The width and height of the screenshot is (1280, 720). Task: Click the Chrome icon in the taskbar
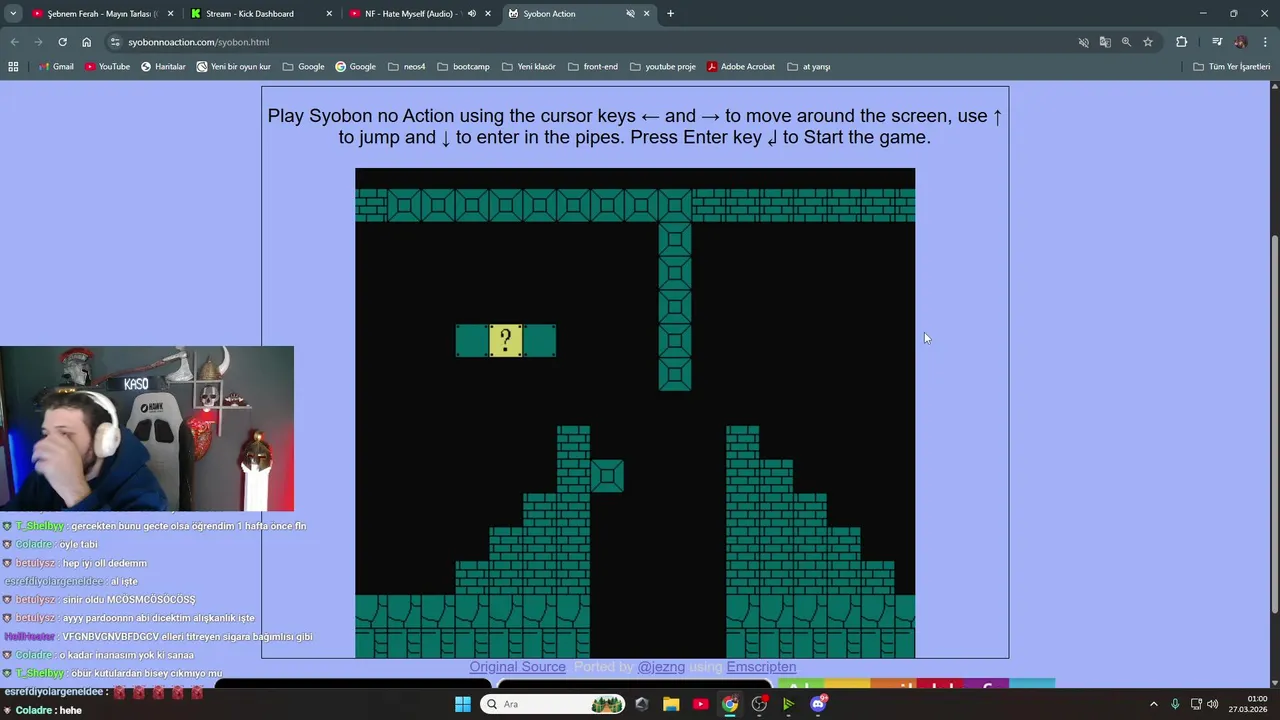(730, 704)
